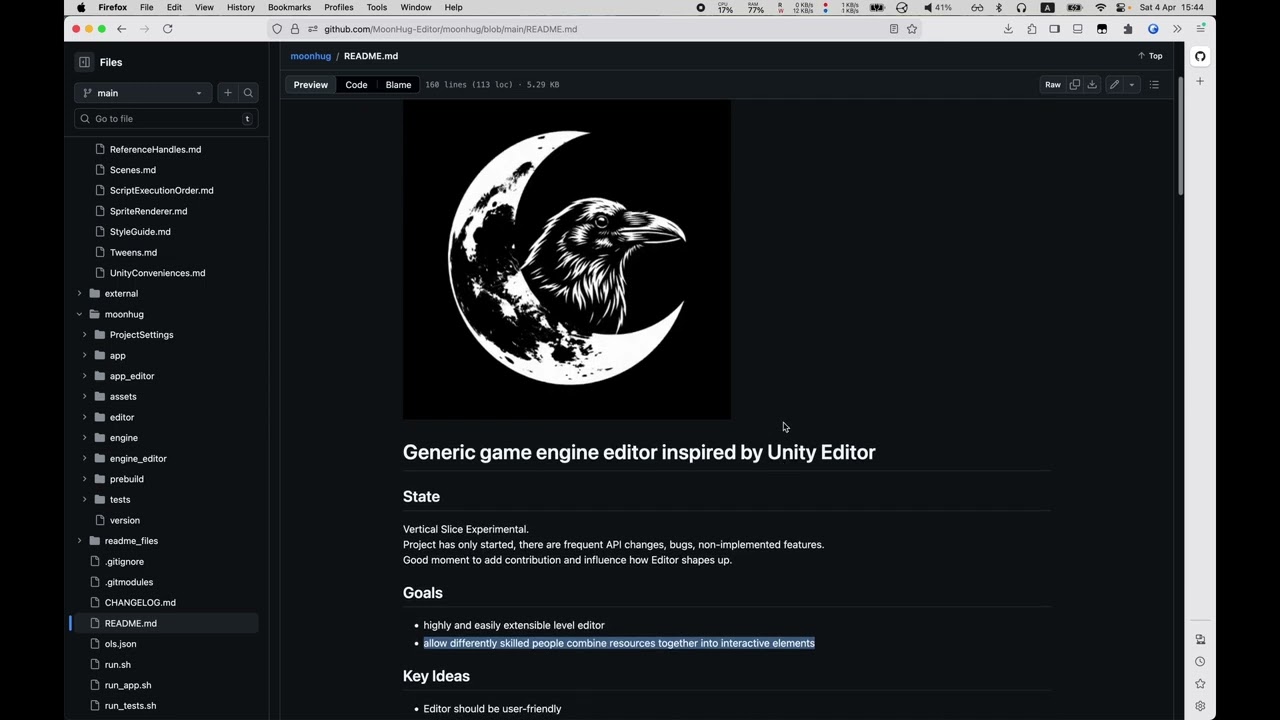
Task: Open ScriptExecutionOrder.md file
Action: tap(161, 191)
